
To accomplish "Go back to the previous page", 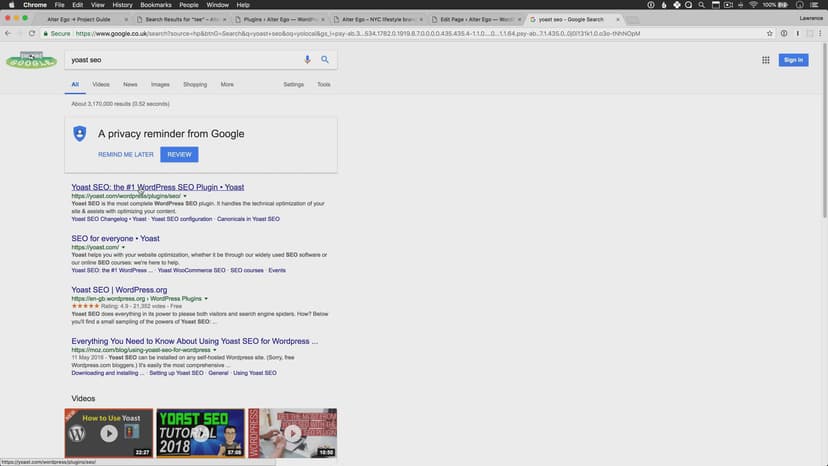I will click(x=9, y=33).
